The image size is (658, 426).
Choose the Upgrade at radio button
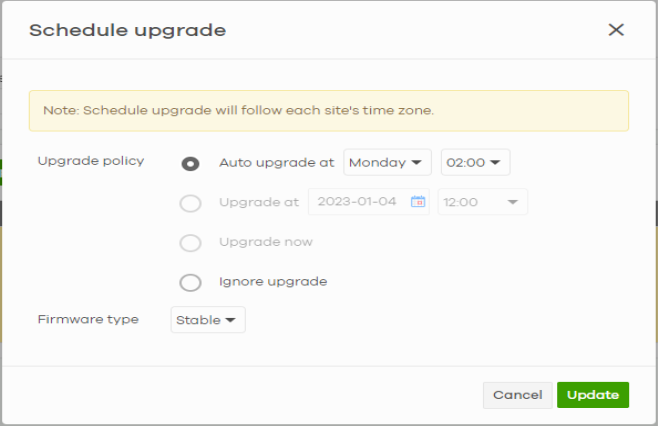190,203
